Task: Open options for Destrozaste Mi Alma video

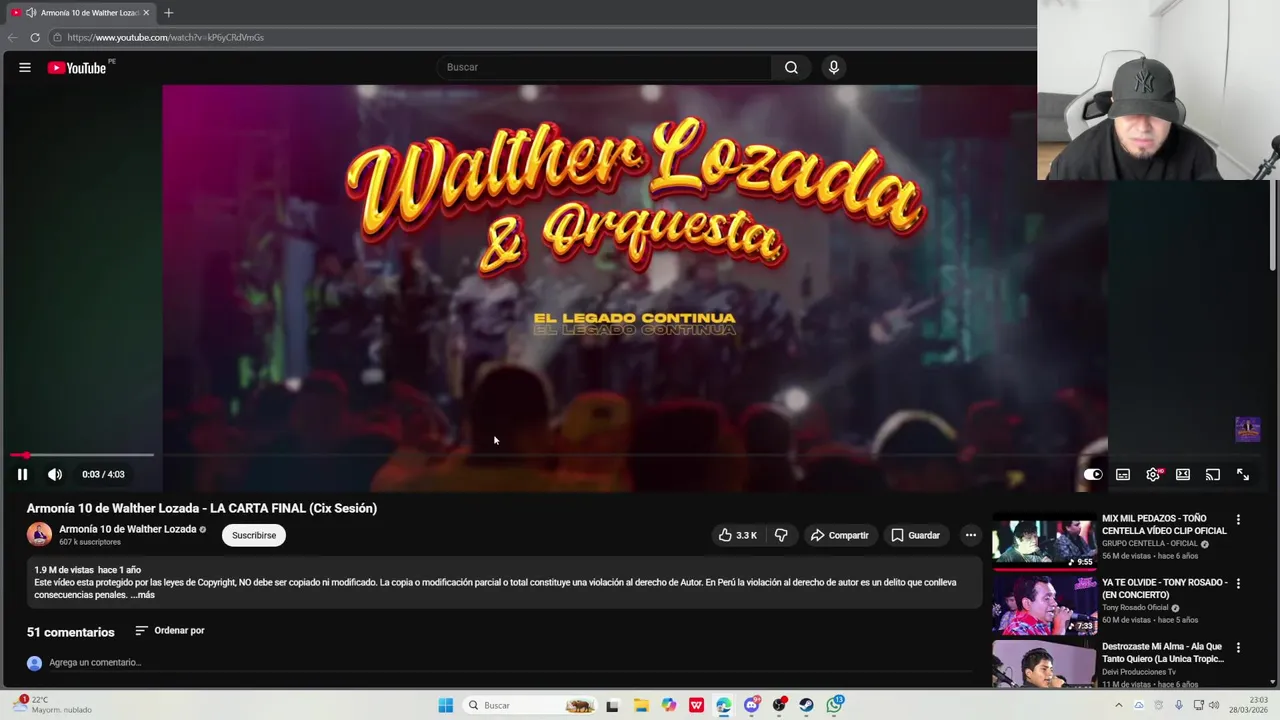Action: [x=1238, y=648]
